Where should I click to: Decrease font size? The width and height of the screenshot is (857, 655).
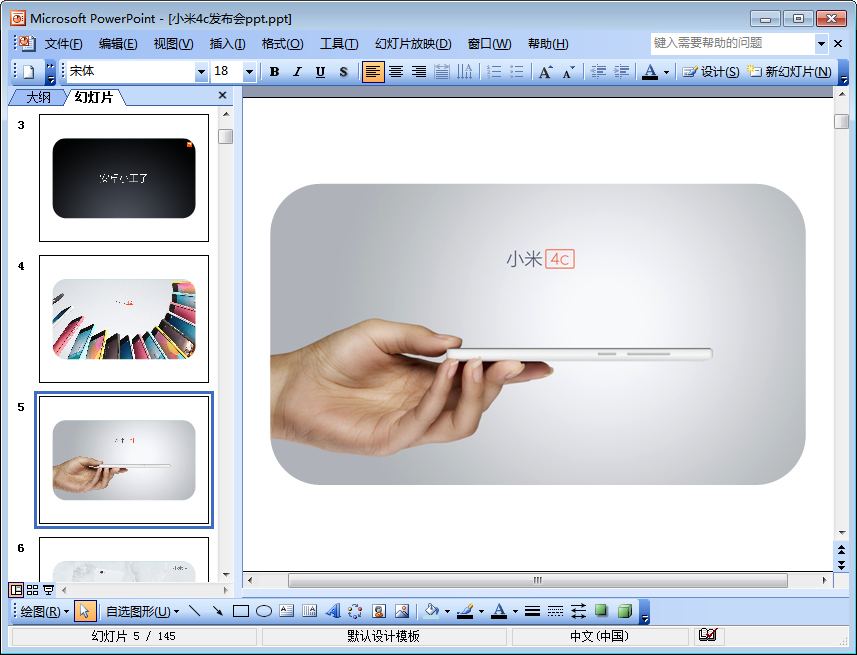568,72
